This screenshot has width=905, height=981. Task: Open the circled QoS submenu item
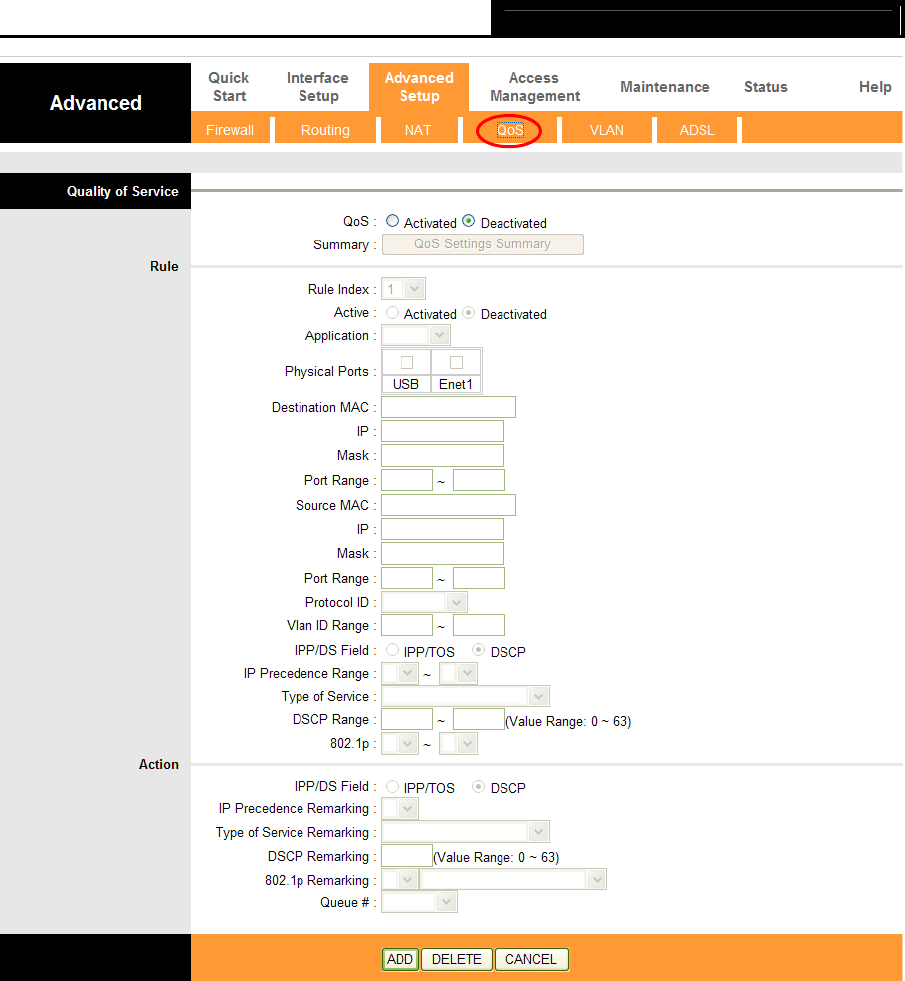click(510, 130)
